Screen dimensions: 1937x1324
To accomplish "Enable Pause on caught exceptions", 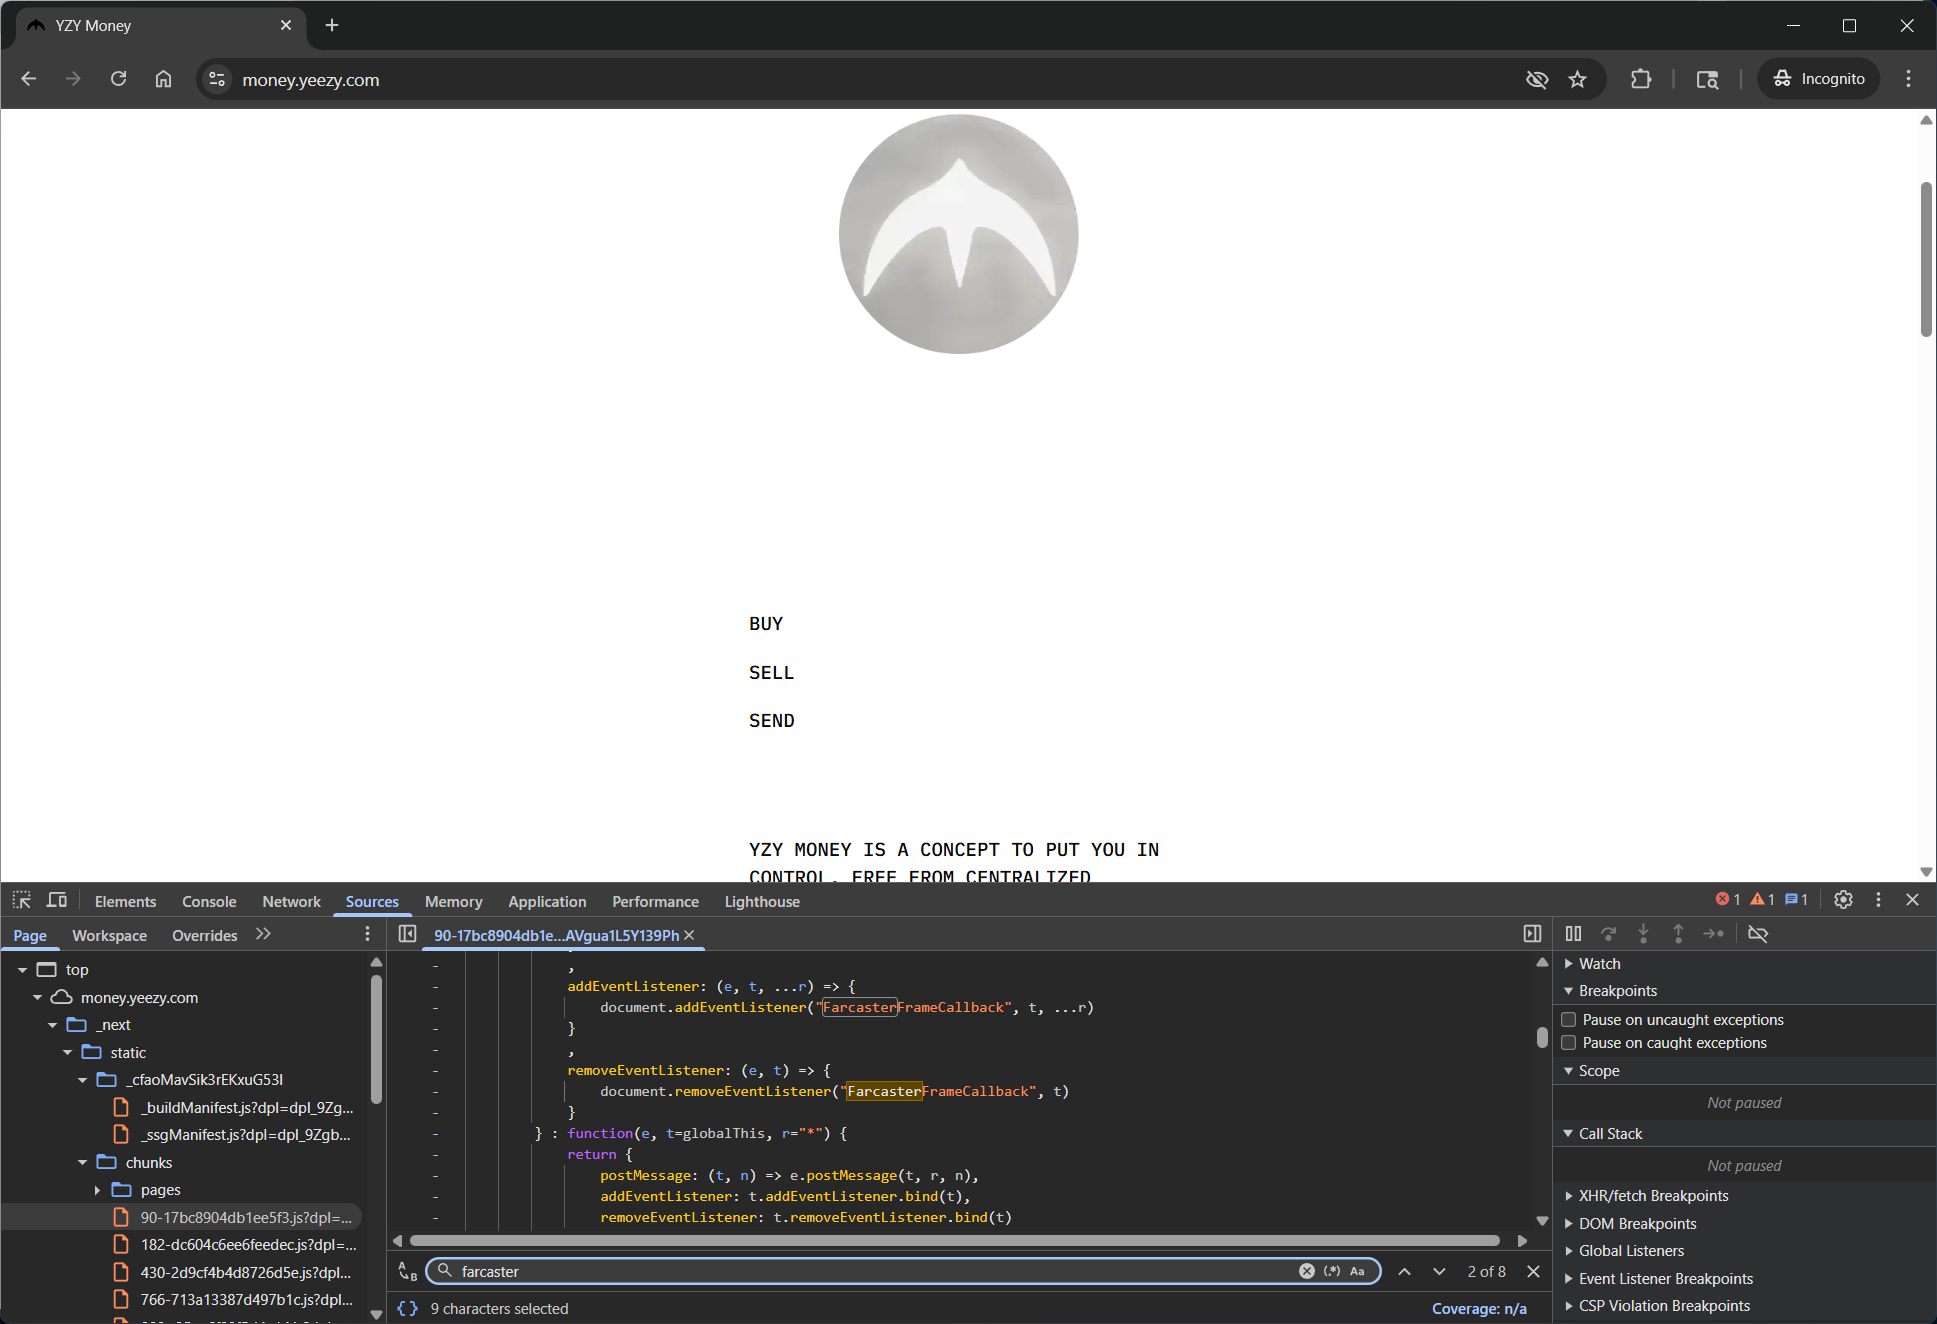I will tap(1569, 1042).
